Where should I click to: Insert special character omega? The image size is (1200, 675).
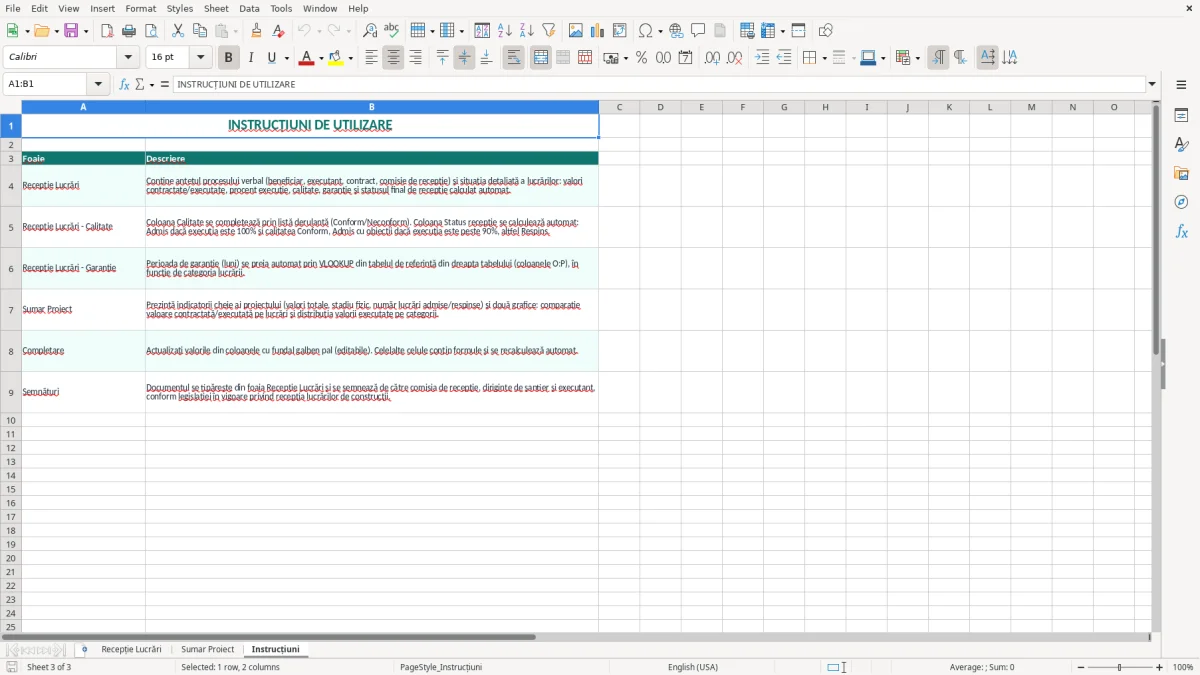[645, 31]
